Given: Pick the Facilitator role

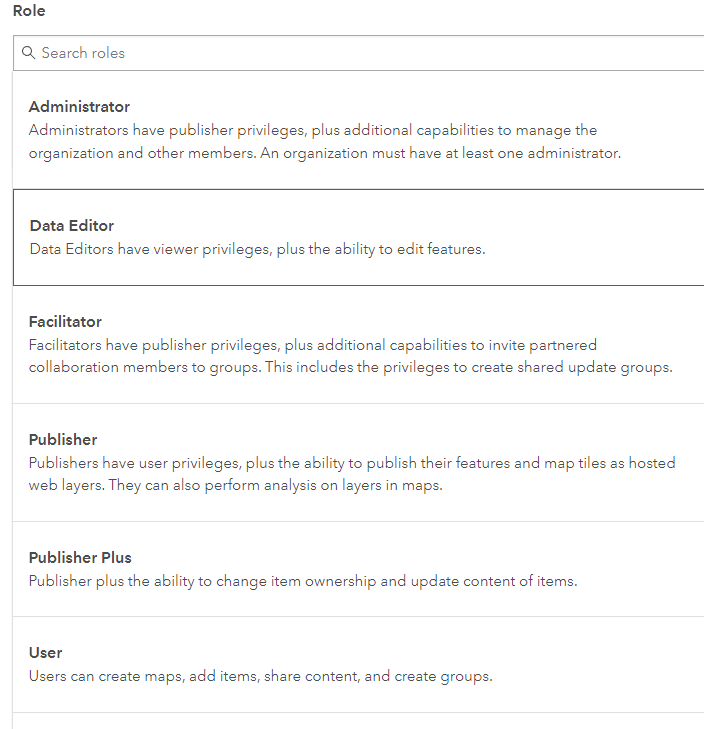Looking at the screenshot, I should (x=66, y=322).
